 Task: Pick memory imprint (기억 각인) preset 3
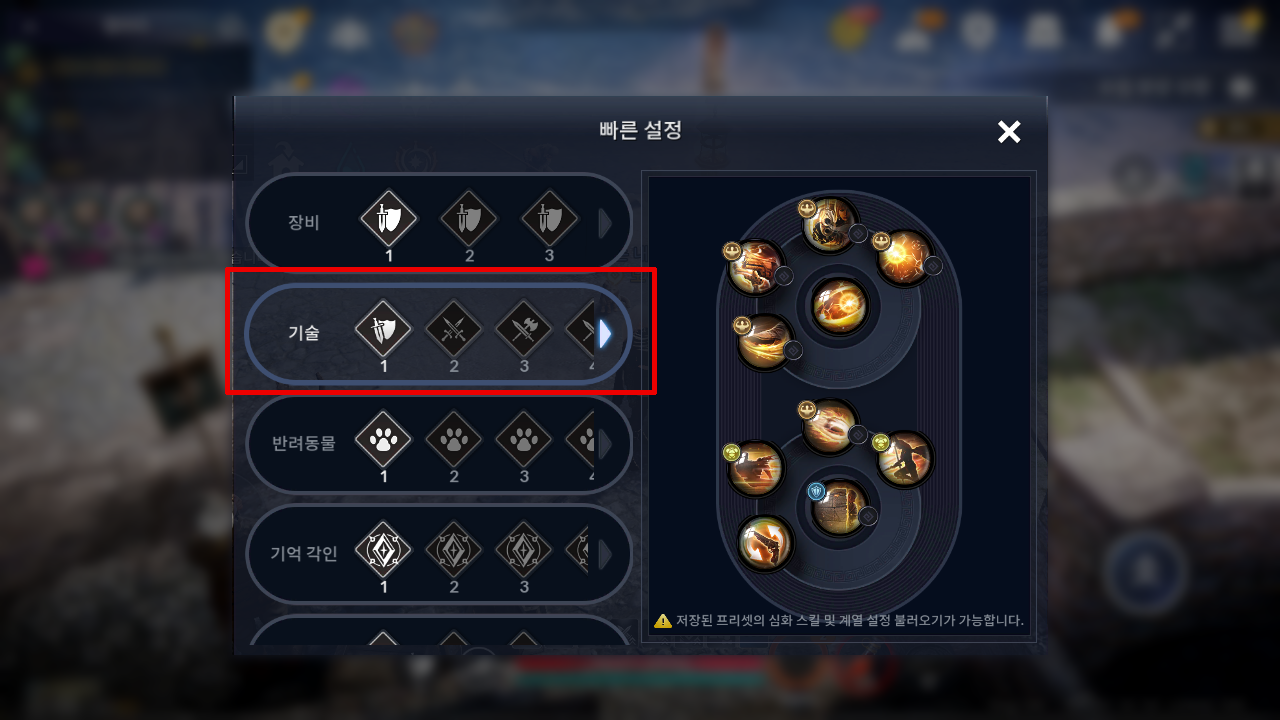click(524, 550)
